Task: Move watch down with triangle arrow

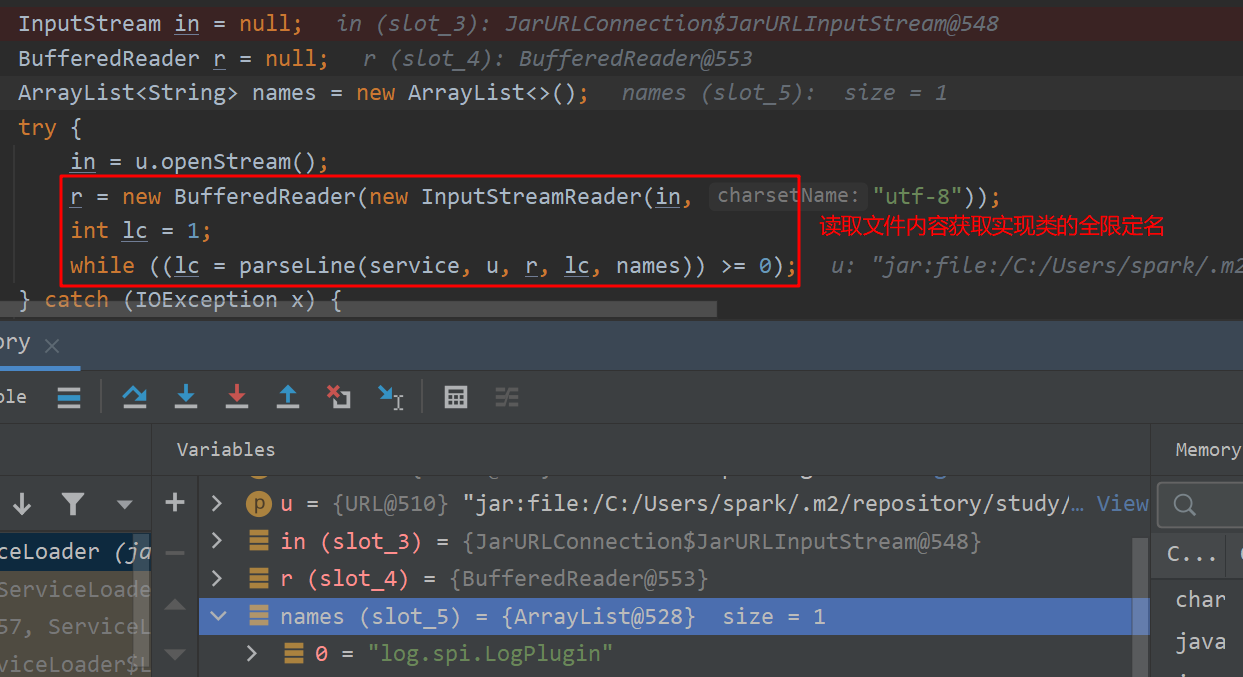Action: tap(175, 655)
